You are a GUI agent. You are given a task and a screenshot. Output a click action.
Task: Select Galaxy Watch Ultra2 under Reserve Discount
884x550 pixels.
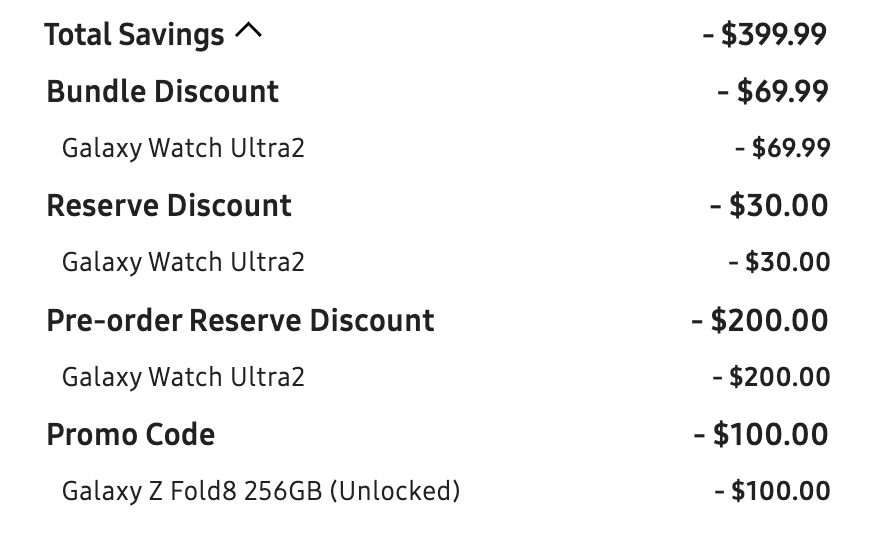183,263
